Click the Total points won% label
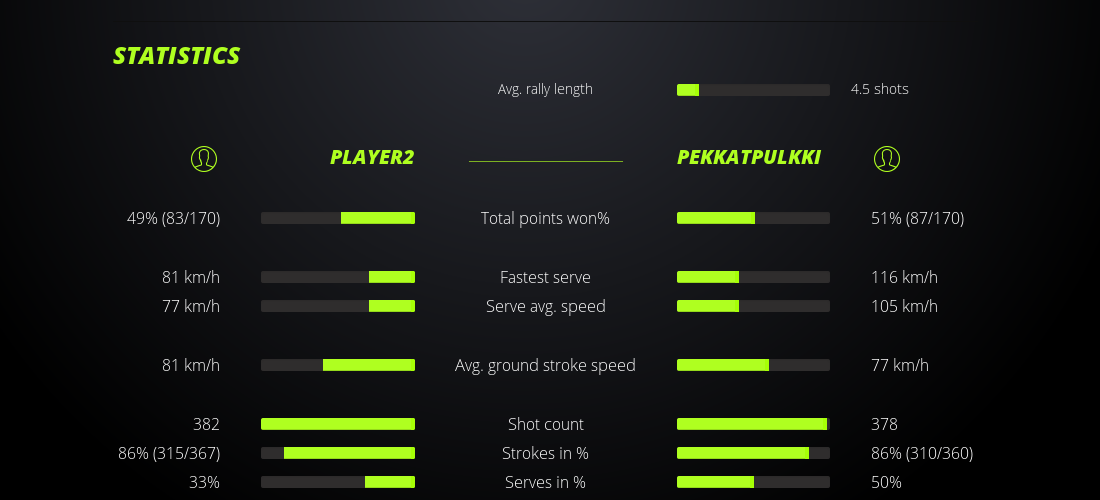Image resolution: width=1100 pixels, height=500 pixels. point(545,218)
